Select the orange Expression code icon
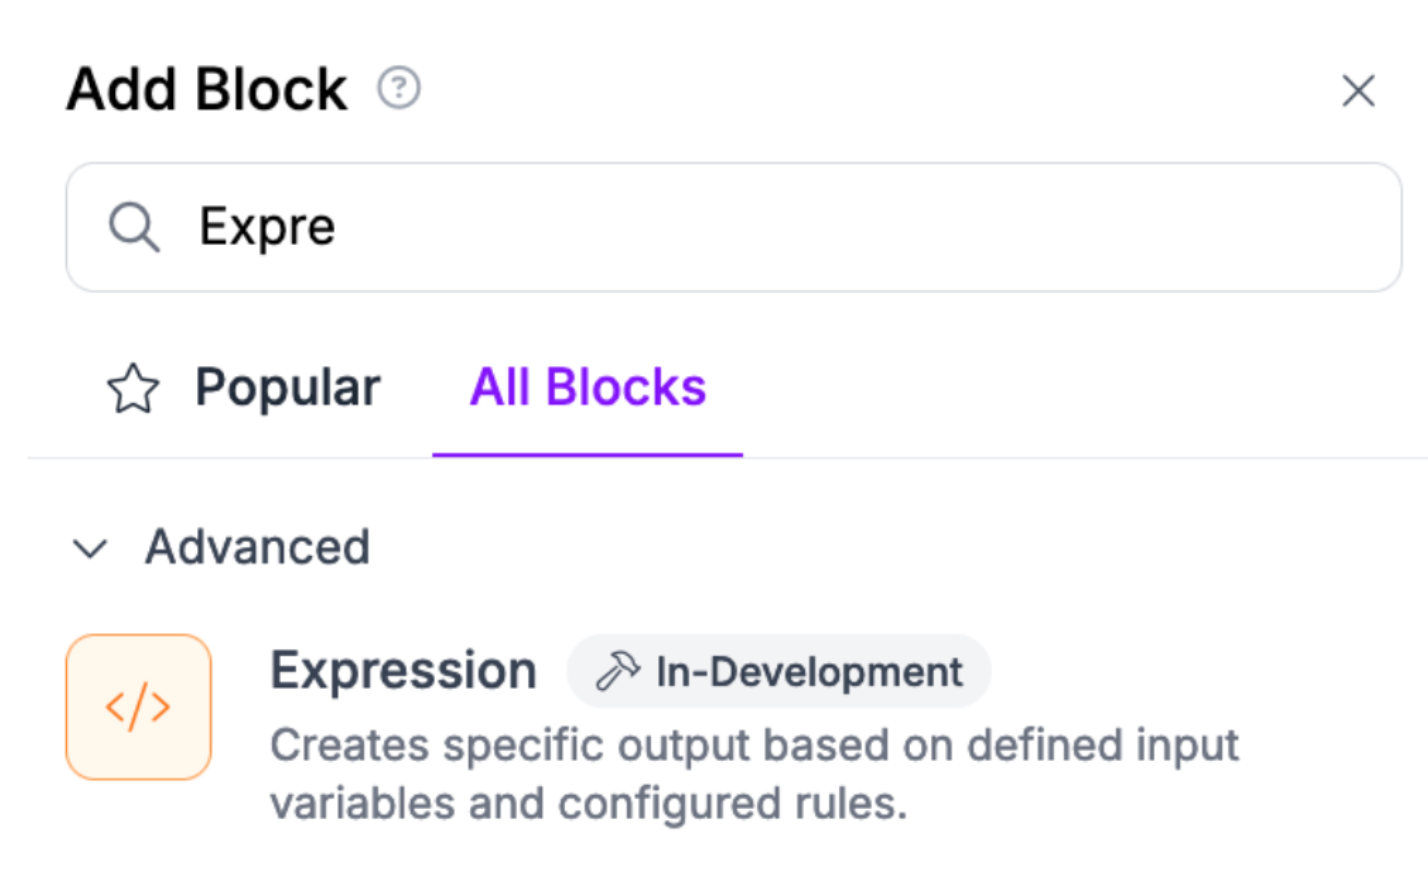The width and height of the screenshot is (1428, 888). 139,707
